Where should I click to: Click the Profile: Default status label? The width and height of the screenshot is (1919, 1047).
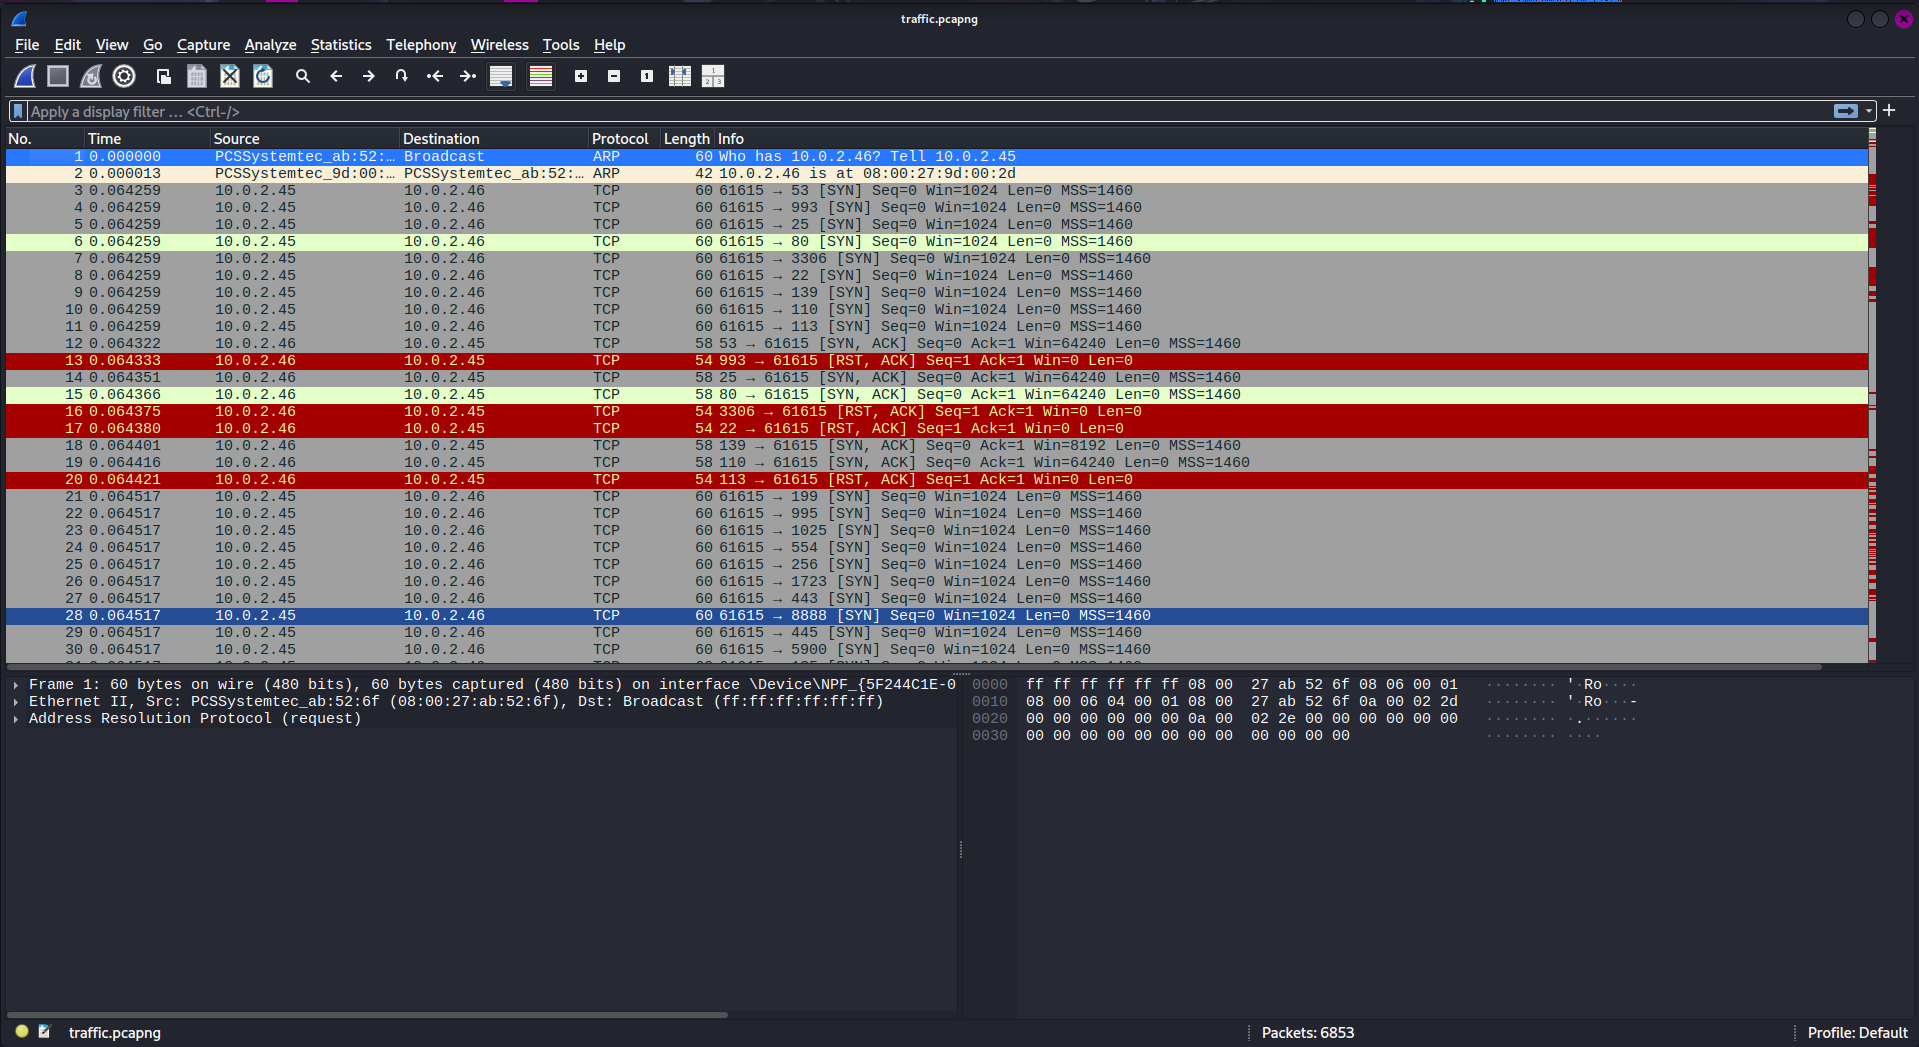click(1857, 1033)
